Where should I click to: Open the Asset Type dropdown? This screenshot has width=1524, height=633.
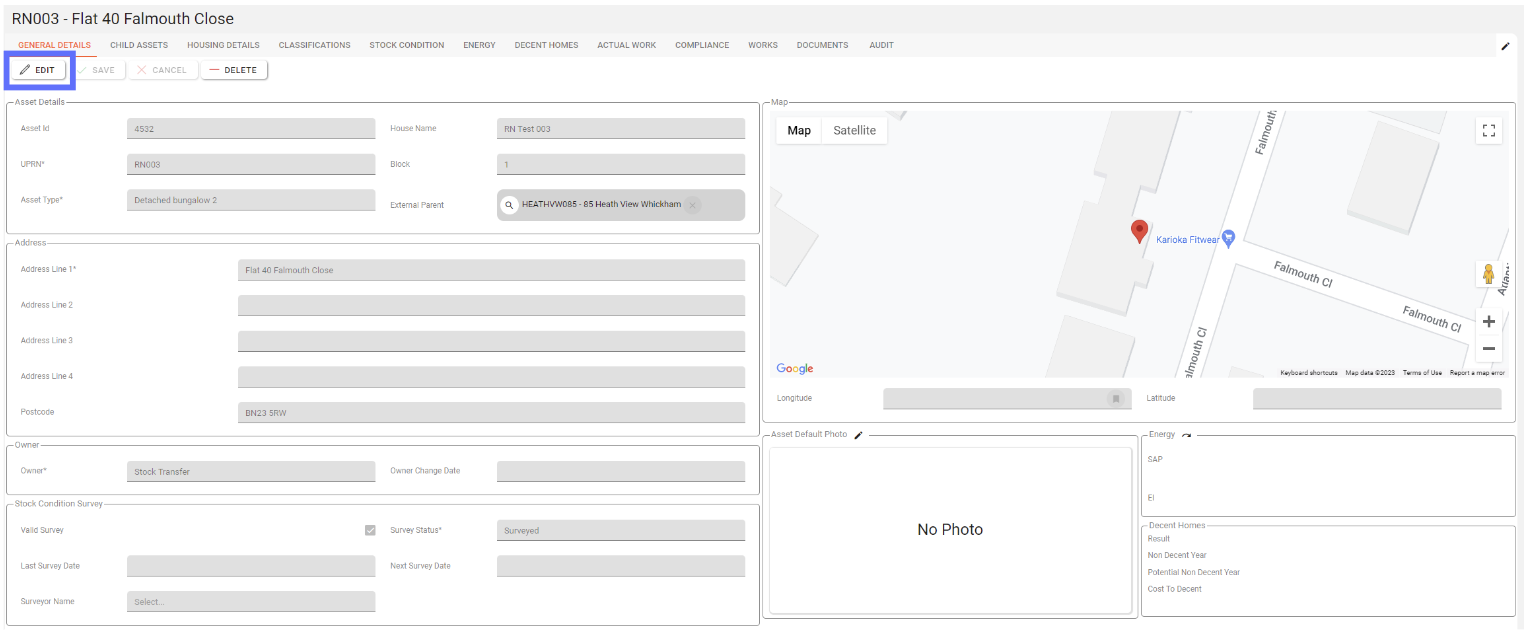[x=250, y=200]
